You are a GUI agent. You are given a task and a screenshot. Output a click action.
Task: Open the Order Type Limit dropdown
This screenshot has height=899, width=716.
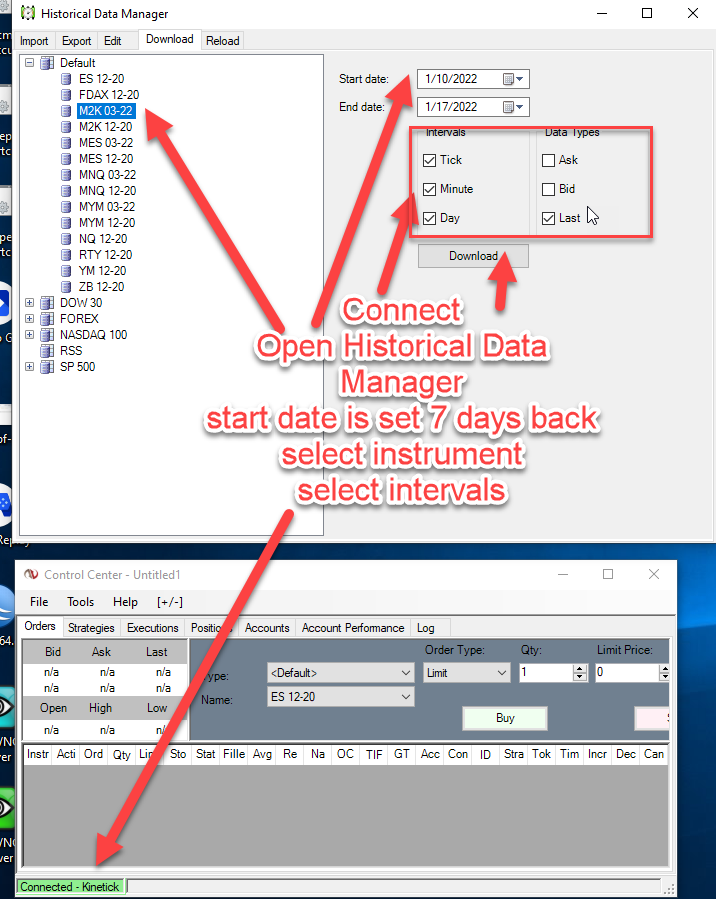[502, 673]
